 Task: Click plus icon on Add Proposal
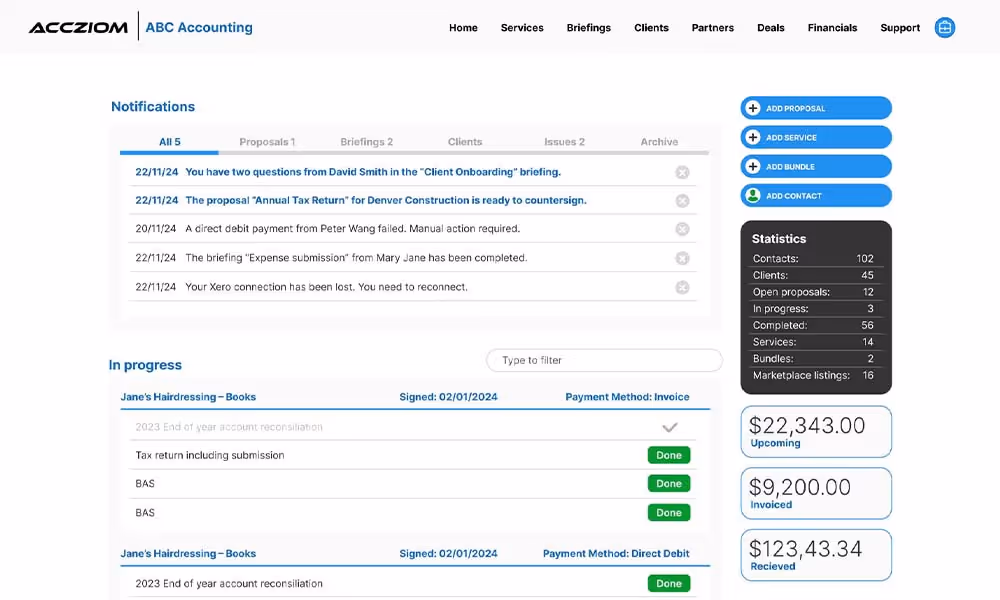pos(753,108)
